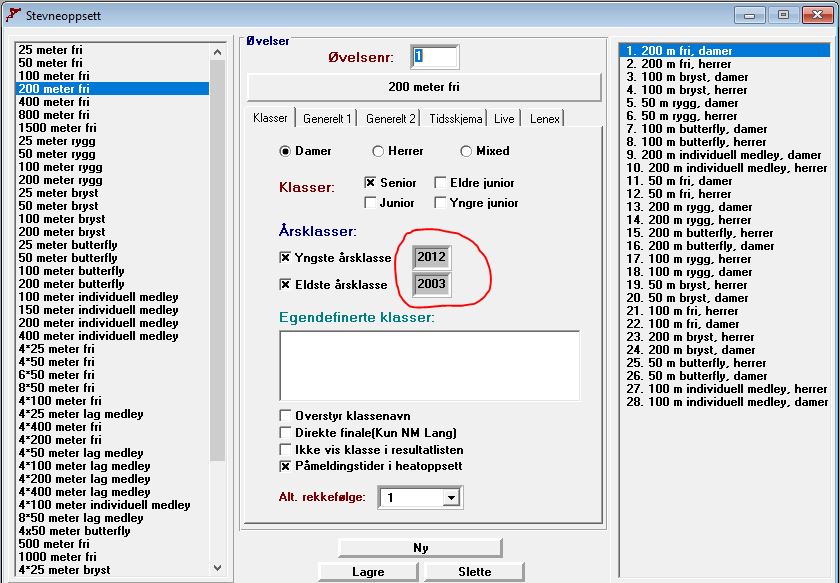Select 9. 200 m individuell medley, damer

[x=723, y=155]
